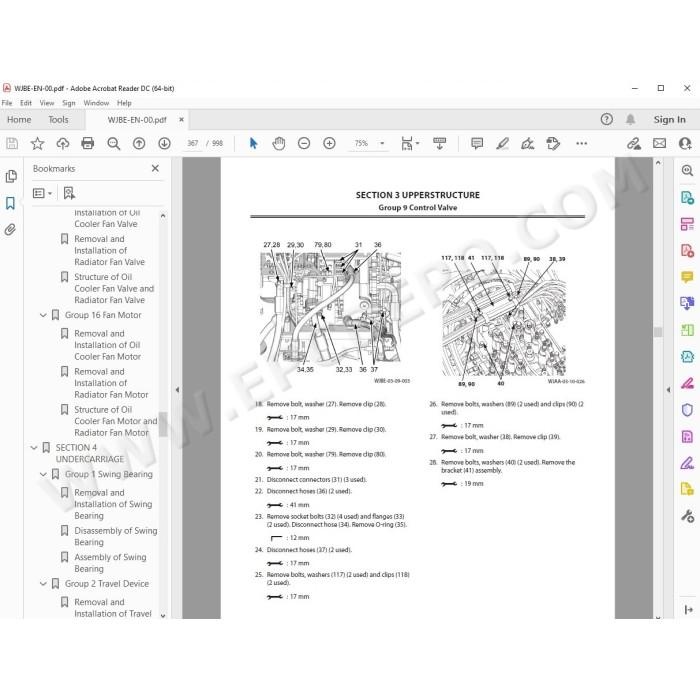Star this file as favorite

[x=37, y=143]
